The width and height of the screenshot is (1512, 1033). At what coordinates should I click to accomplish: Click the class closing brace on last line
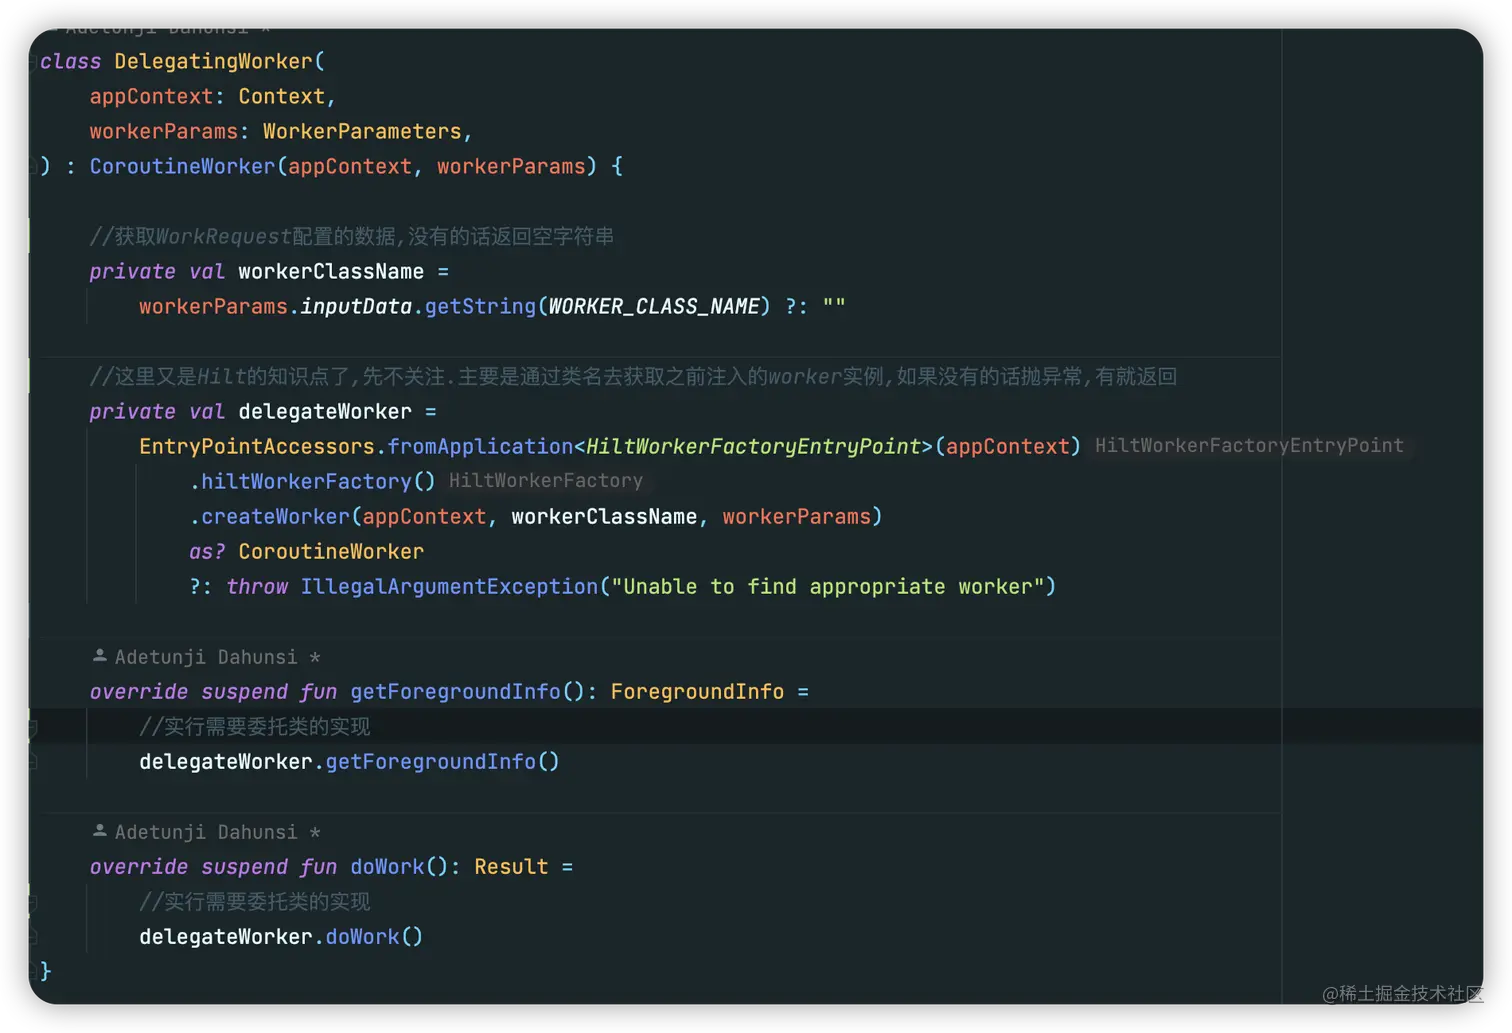click(45, 971)
